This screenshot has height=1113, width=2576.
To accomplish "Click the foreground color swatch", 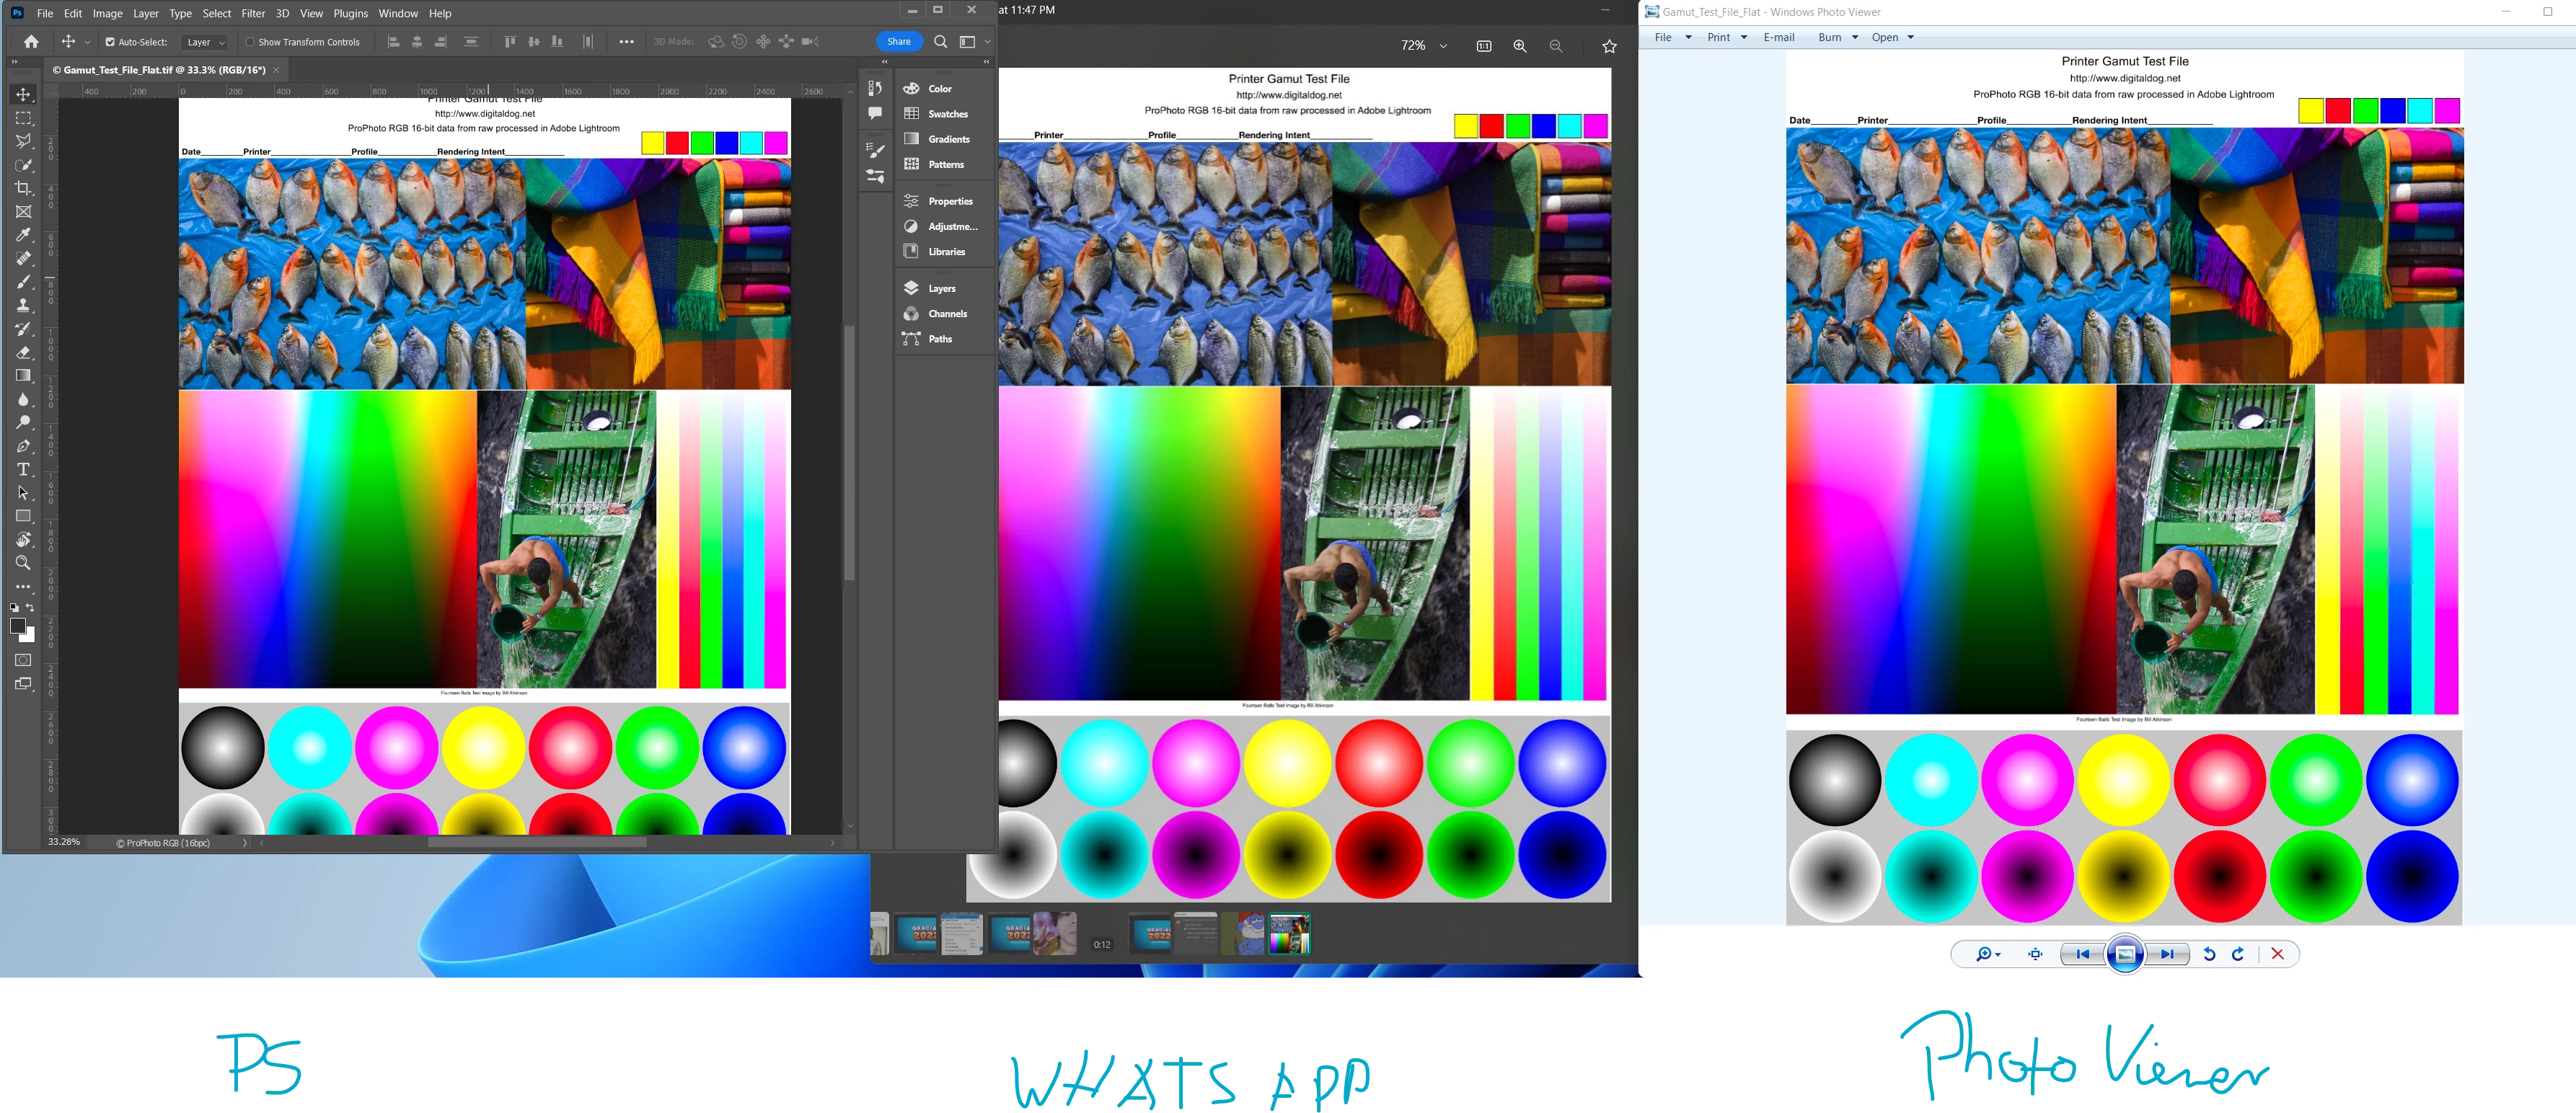I will (x=17, y=626).
